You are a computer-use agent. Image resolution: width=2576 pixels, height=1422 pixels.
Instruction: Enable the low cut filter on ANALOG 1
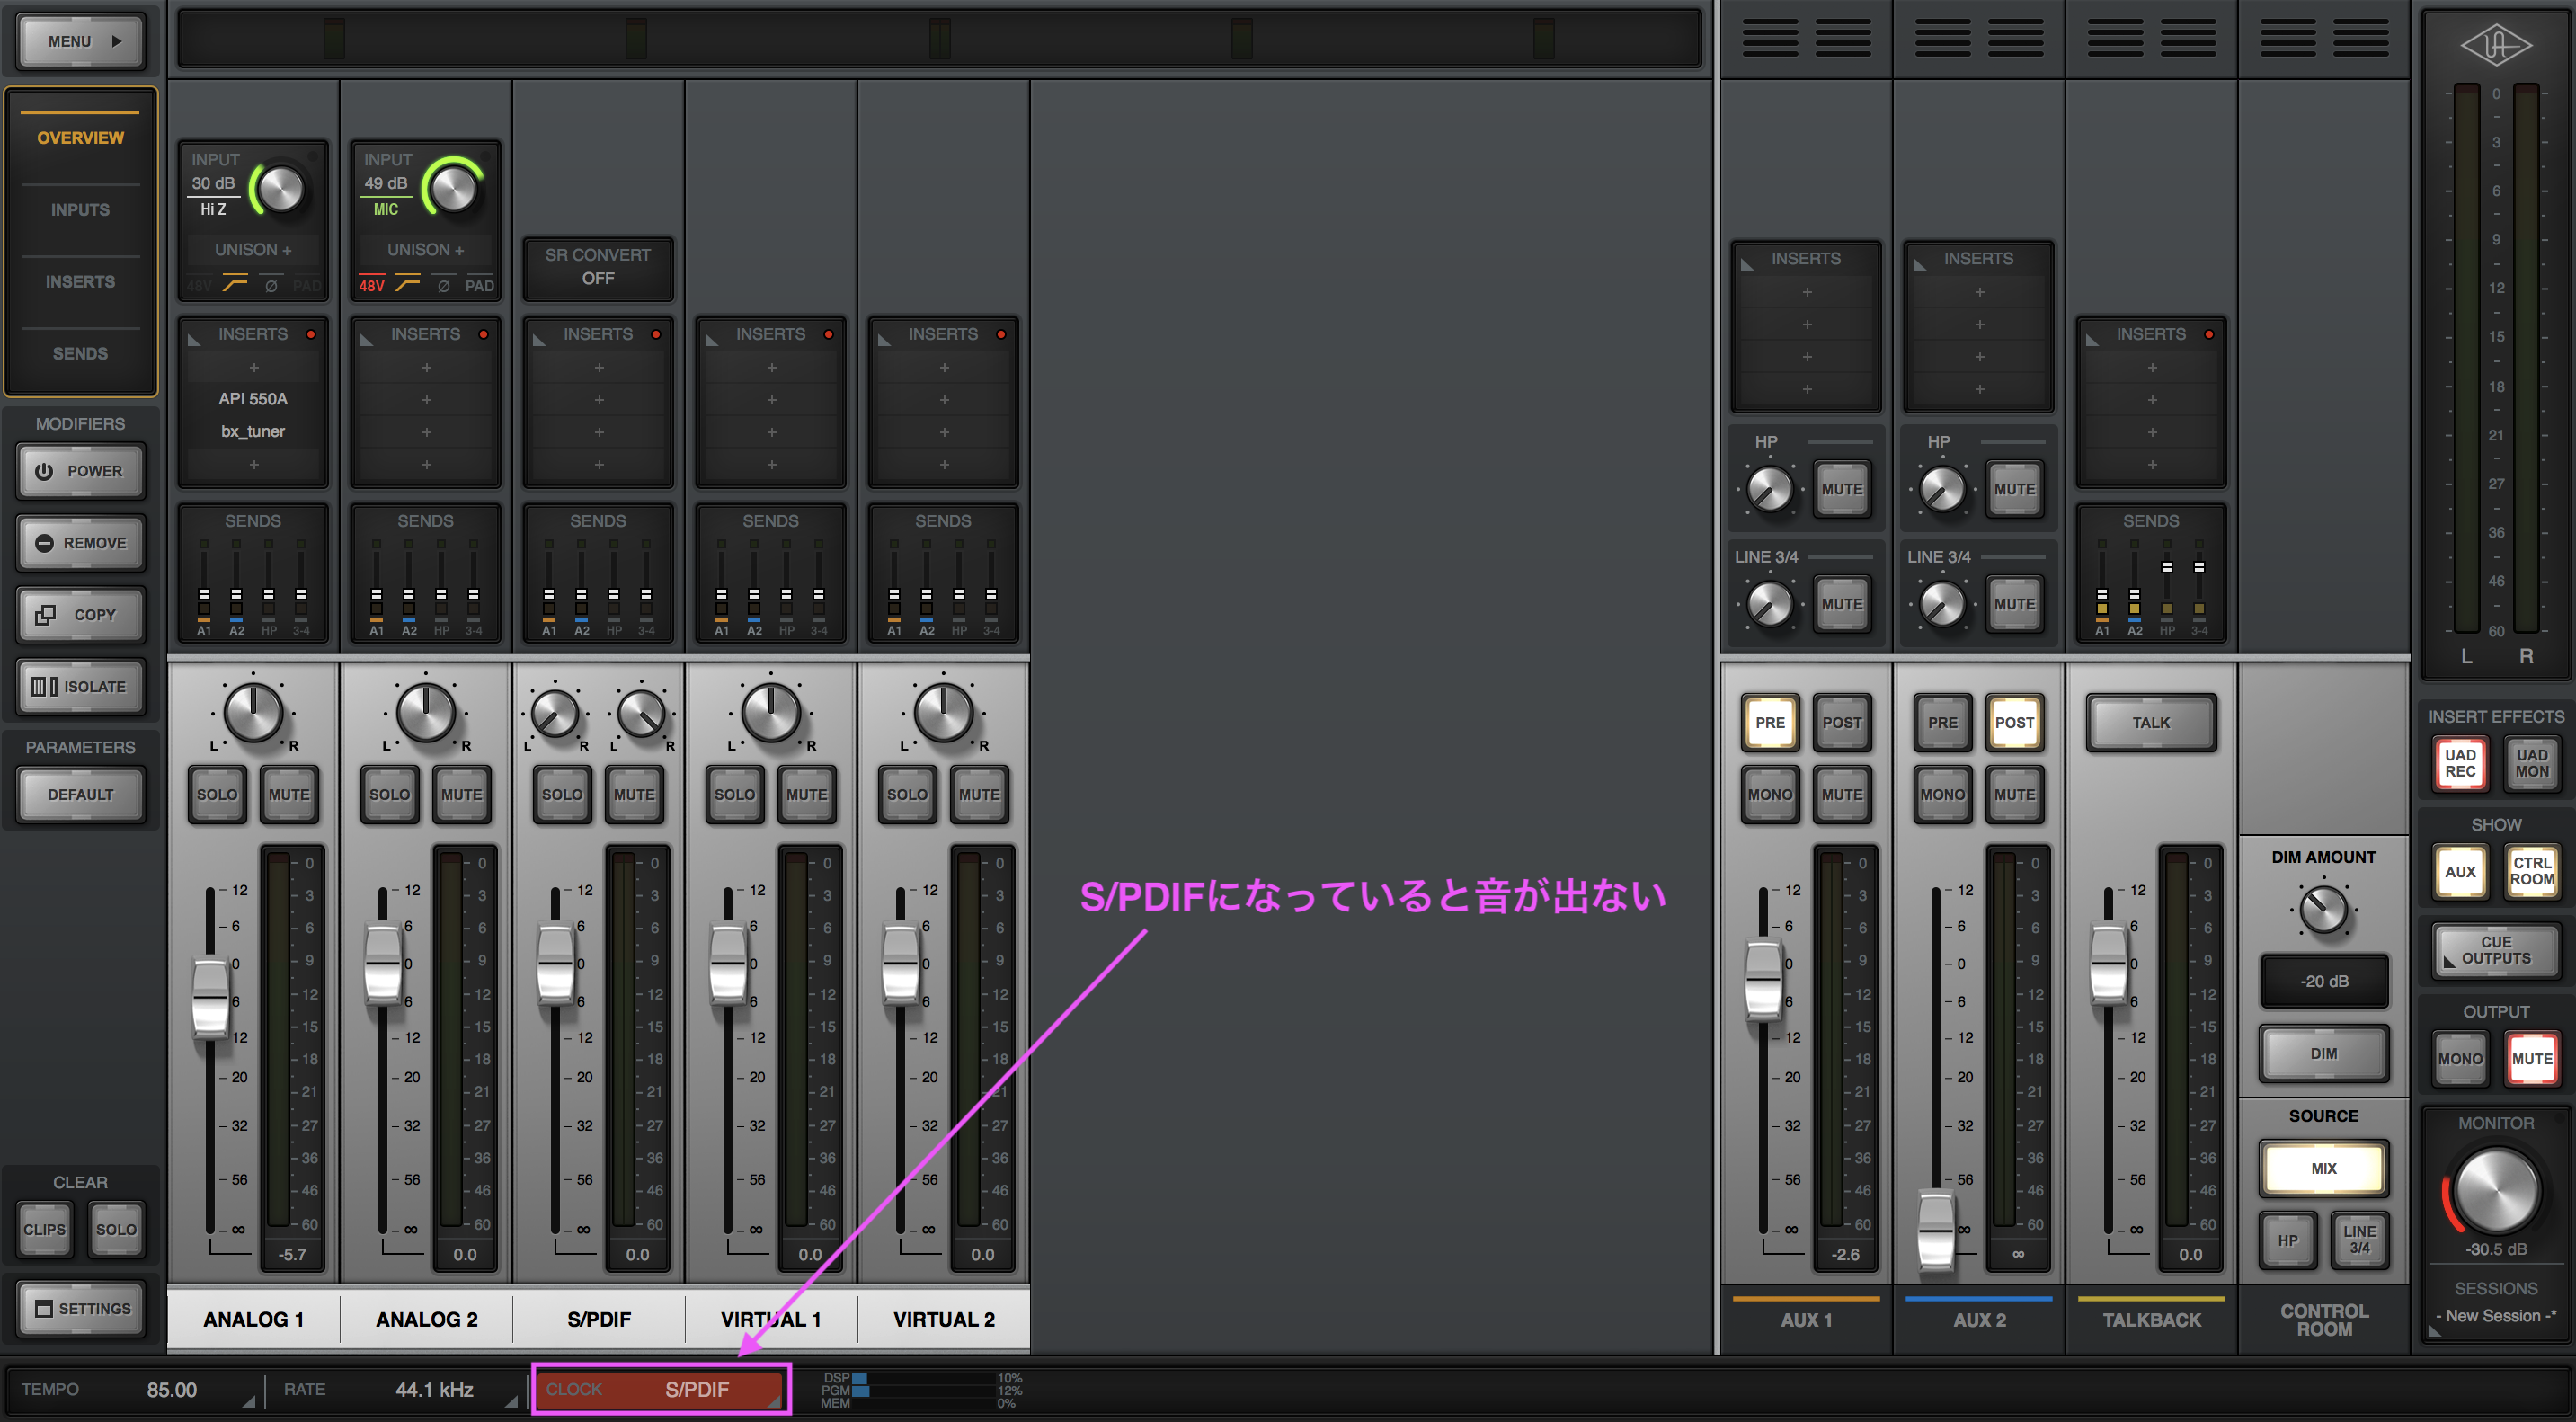tap(236, 286)
